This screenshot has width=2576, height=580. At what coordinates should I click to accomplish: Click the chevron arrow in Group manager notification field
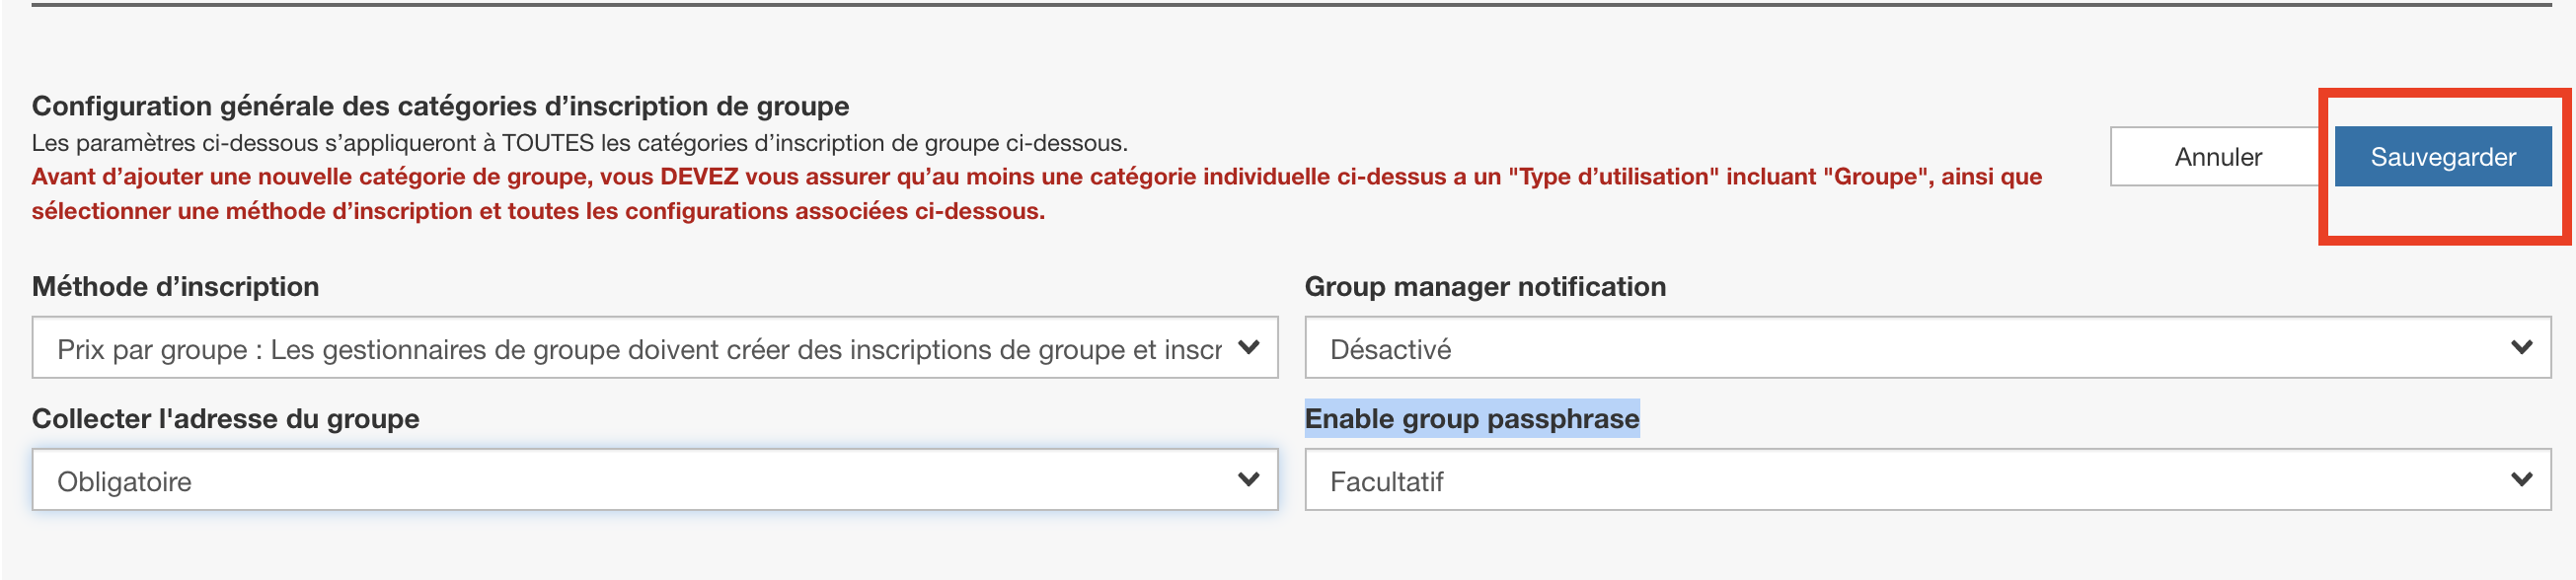pyautogui.click(x=2521, y=347)
